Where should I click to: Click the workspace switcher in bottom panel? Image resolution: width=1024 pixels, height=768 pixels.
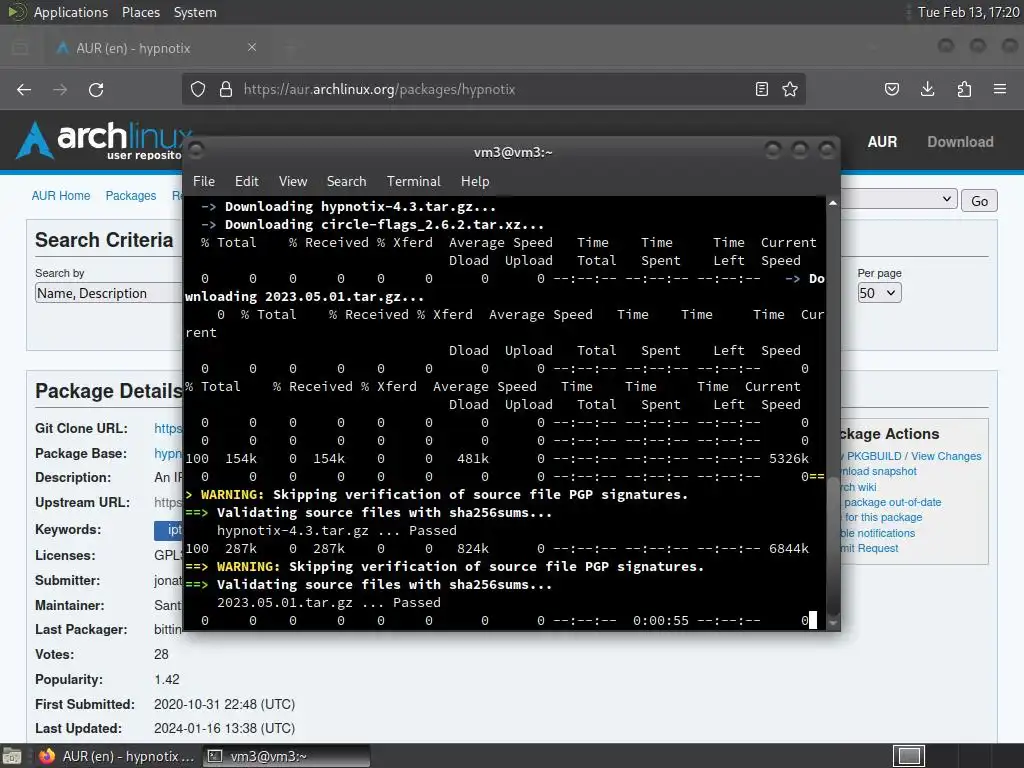[909, 756]
